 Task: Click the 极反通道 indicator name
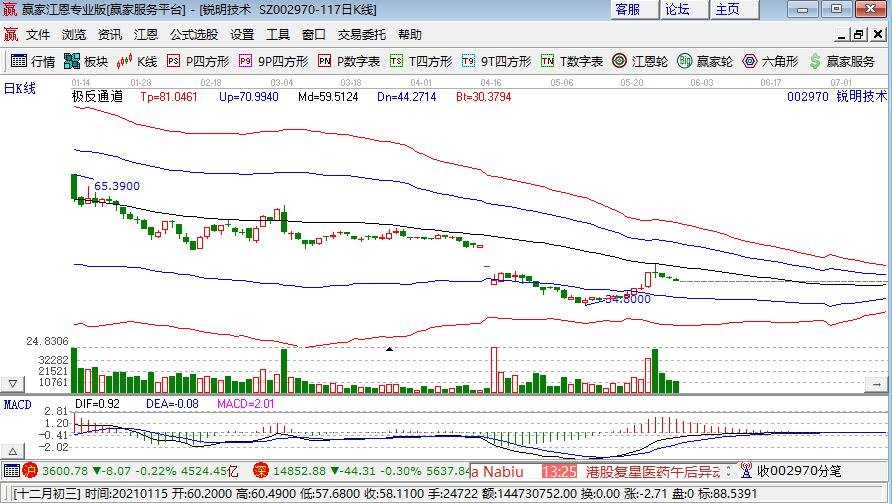[97, 96]
